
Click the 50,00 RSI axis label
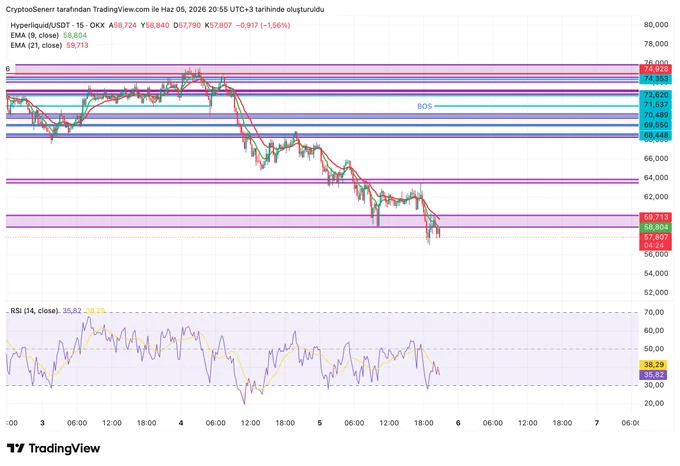(x=654, y=349)
